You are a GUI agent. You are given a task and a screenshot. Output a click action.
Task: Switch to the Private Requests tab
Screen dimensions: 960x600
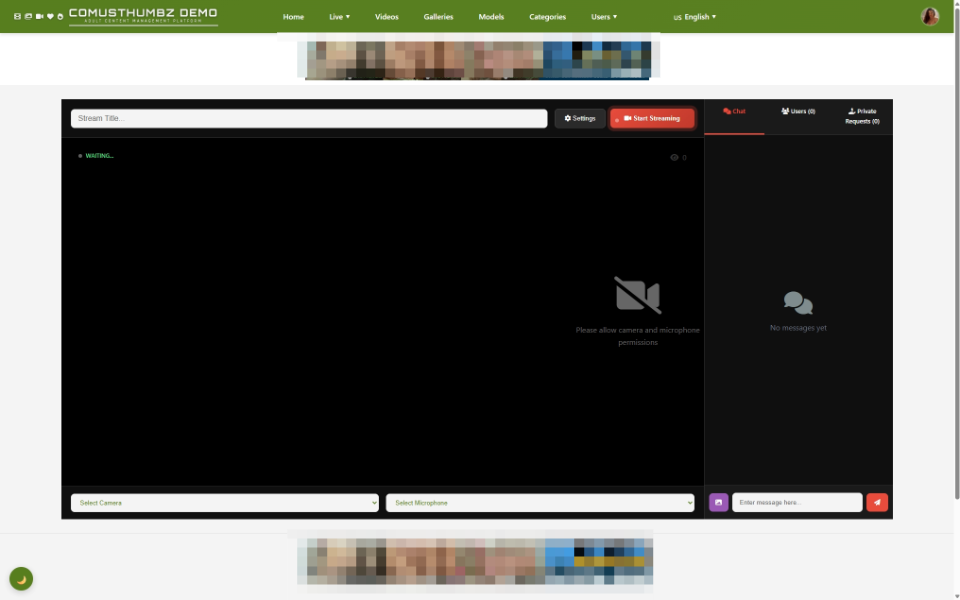pos(861,116)
